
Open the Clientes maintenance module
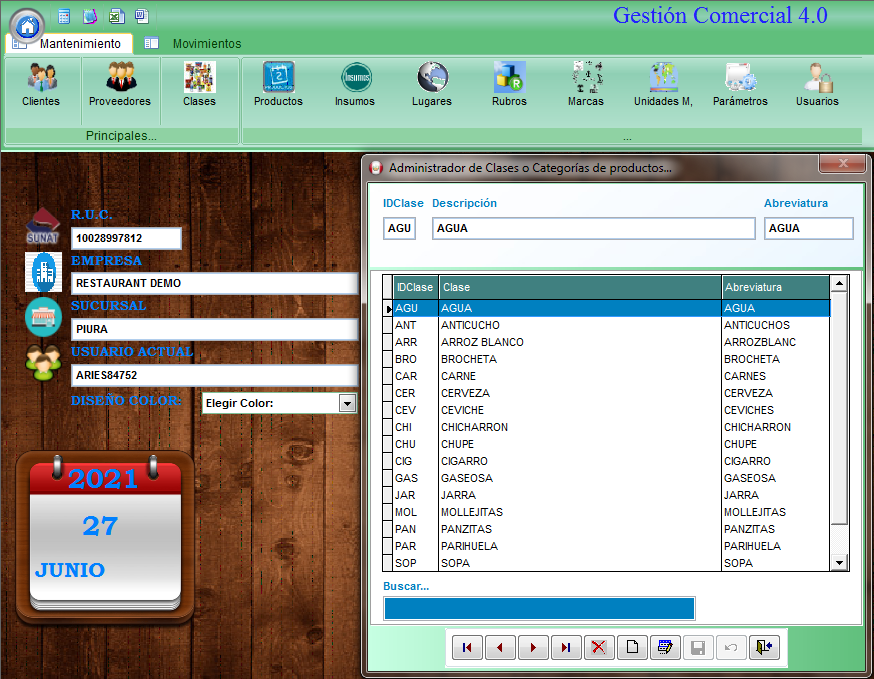[41, 84]
